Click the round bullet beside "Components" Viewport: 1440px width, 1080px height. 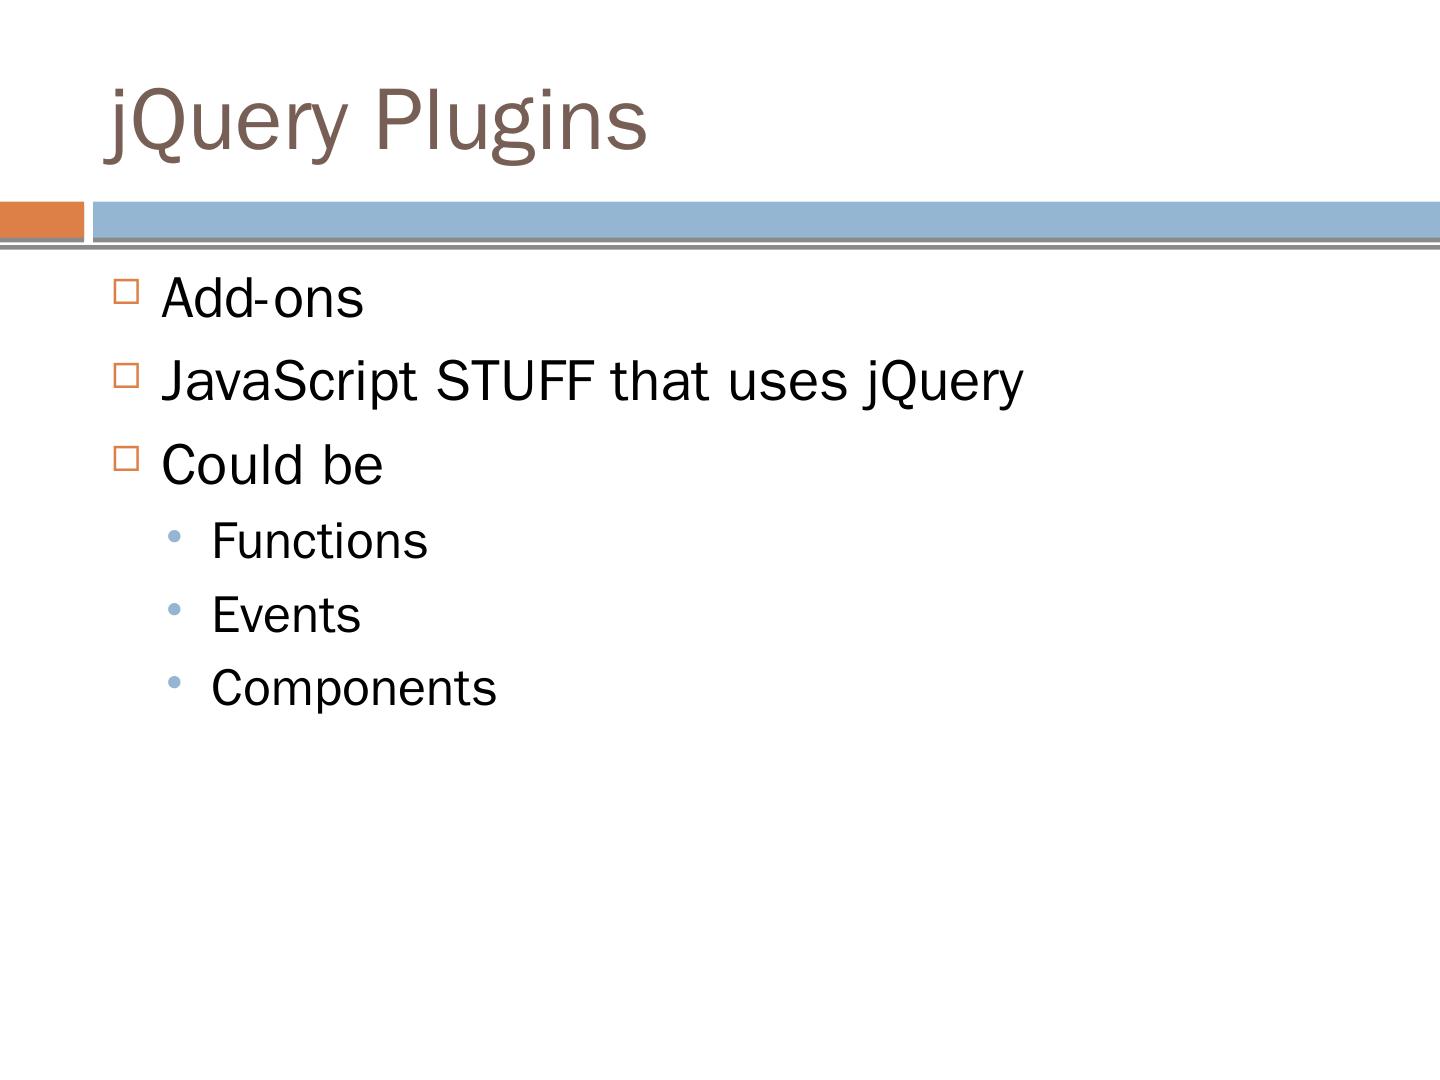tap(175, 683)
